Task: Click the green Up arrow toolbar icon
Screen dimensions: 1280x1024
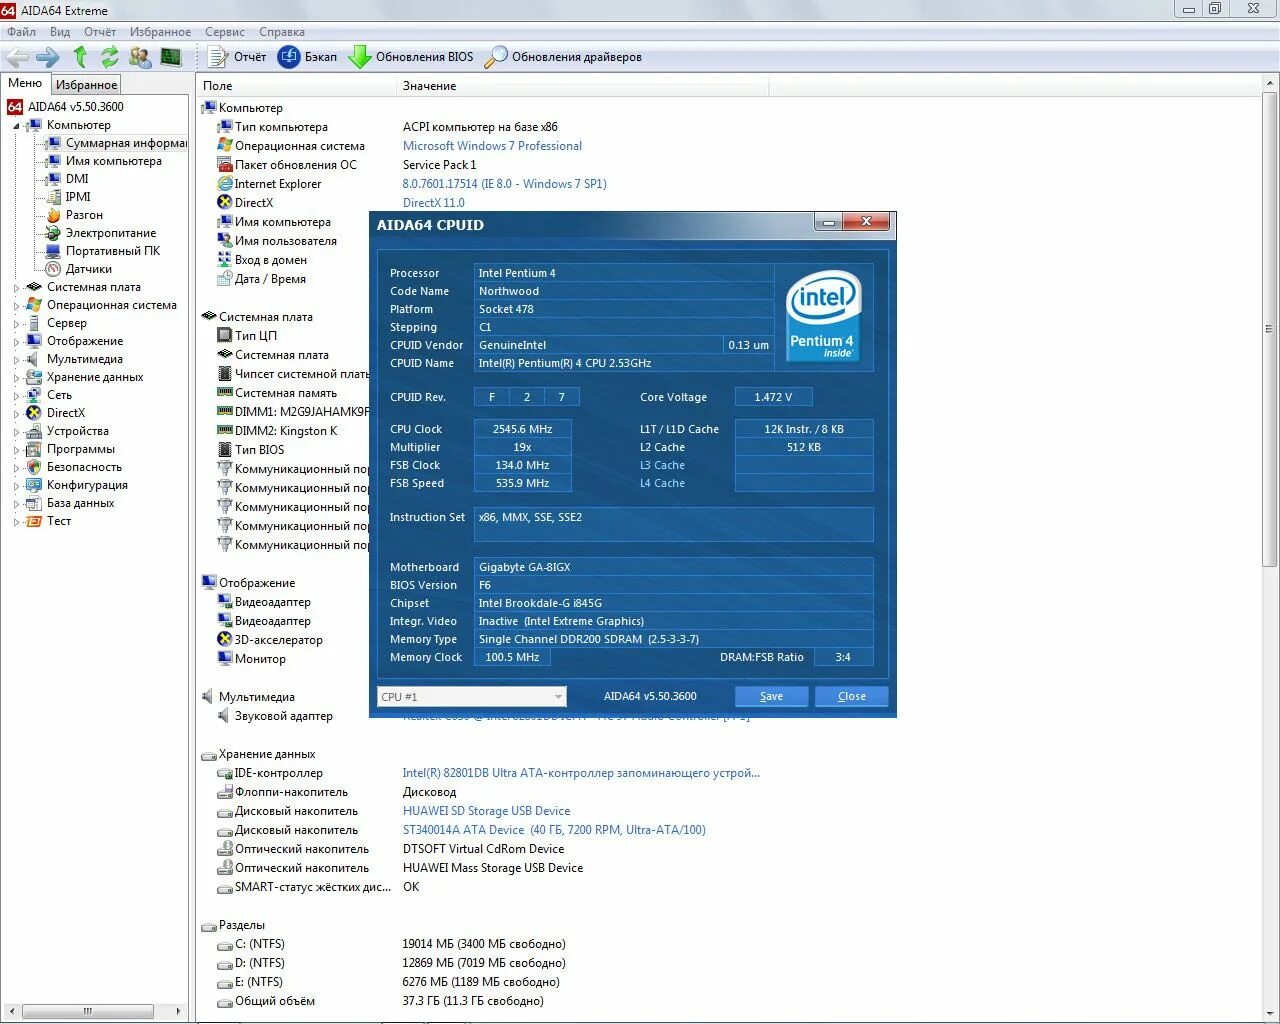Action: [x=80, y=57]
